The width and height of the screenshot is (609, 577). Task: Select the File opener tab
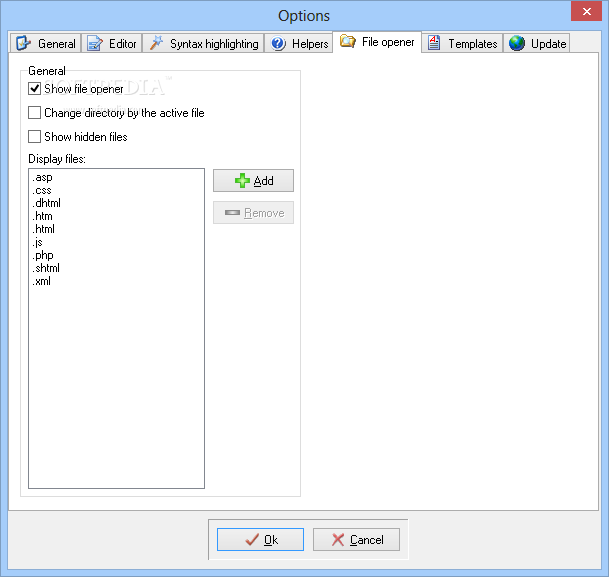377,42
